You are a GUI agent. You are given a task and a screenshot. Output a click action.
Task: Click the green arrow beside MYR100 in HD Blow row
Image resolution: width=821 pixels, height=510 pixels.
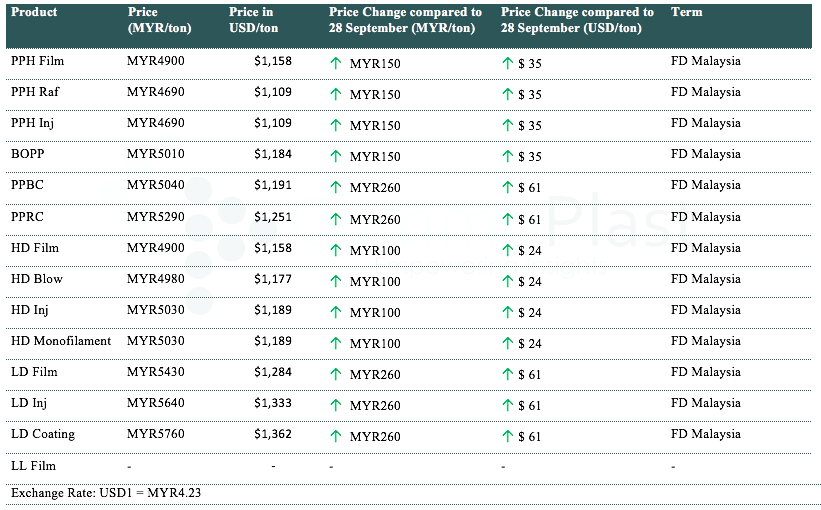pos(336,282)
